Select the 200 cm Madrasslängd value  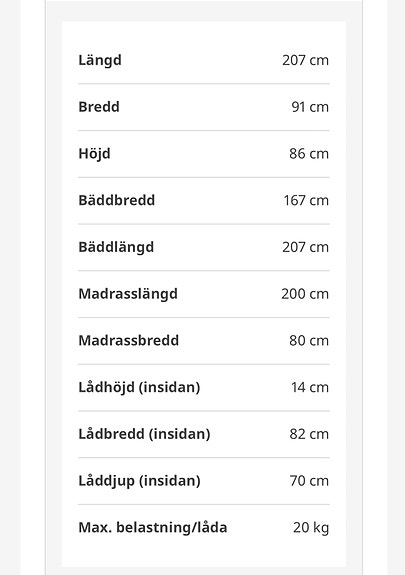(305, 294)
